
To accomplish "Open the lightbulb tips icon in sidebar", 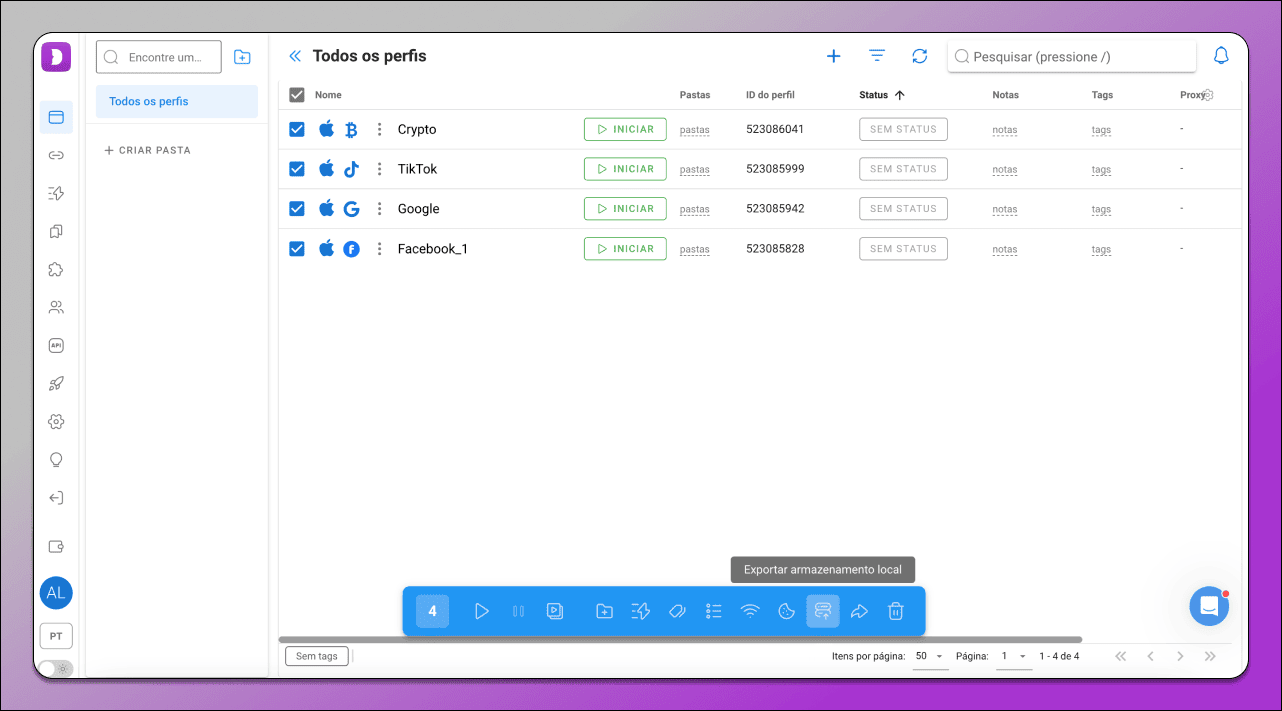I will pos(56,460).
